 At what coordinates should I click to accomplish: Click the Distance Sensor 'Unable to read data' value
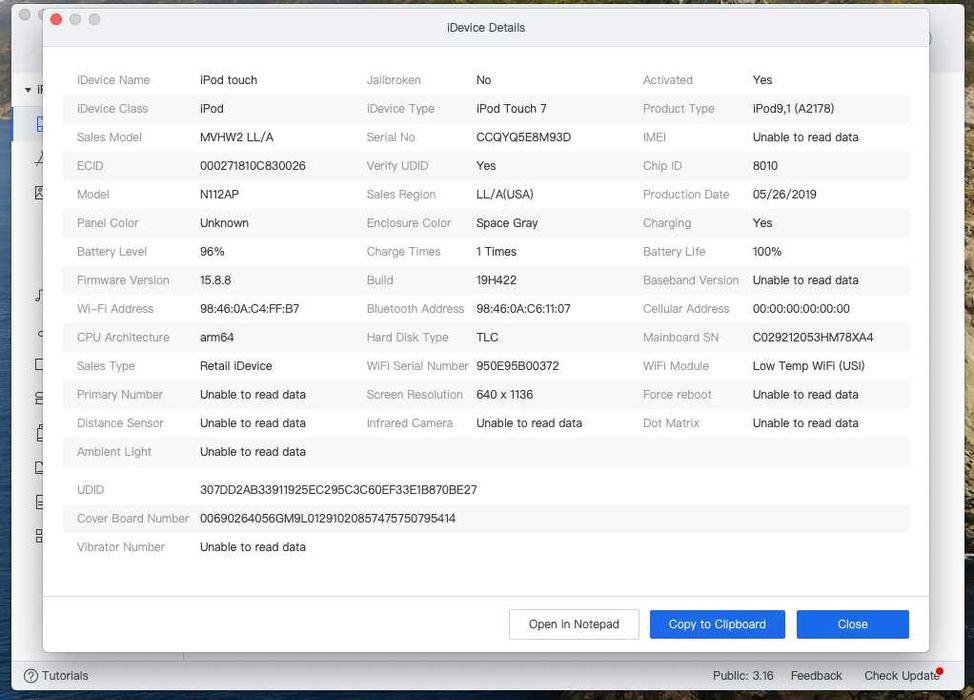[x=253, y=423]
